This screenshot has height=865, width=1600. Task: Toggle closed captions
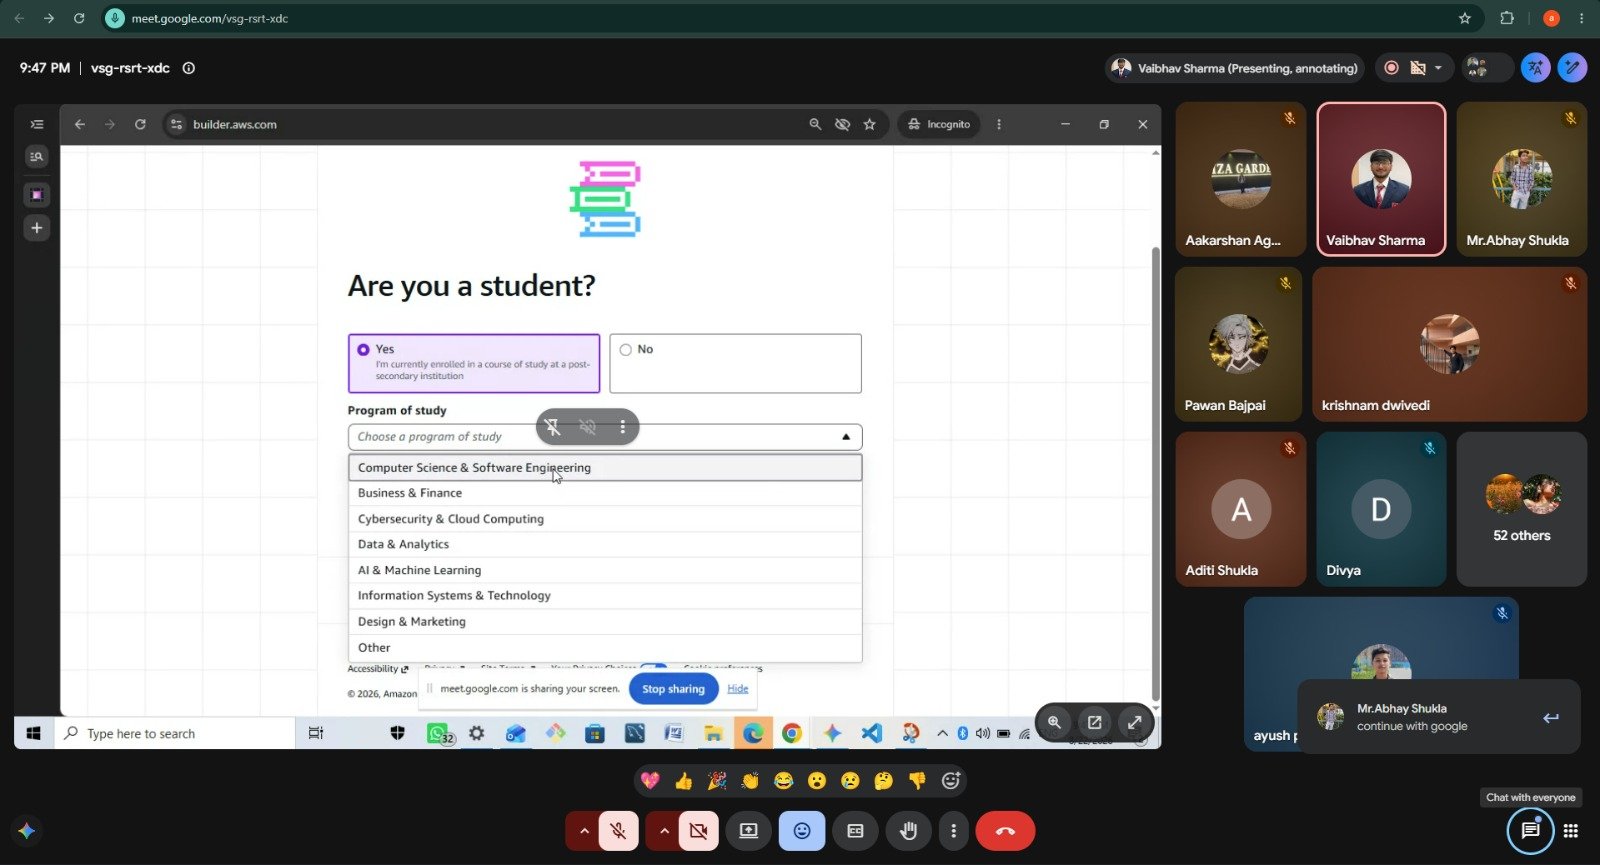pos(855,831)
